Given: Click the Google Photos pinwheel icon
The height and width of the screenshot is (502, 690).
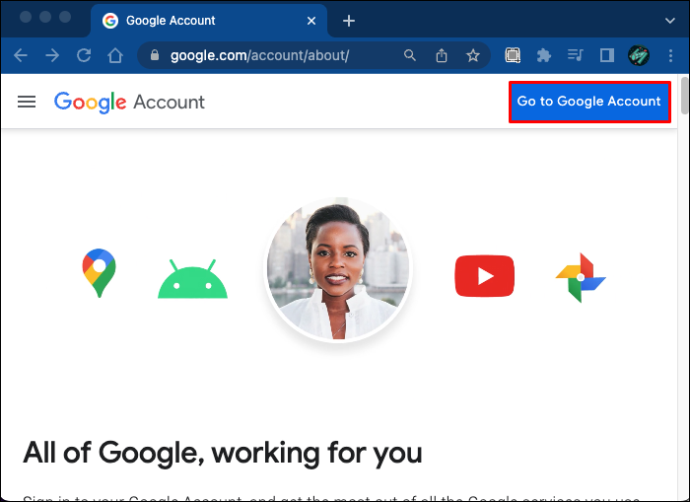Looking at the screenshot, I should [581, 278].
